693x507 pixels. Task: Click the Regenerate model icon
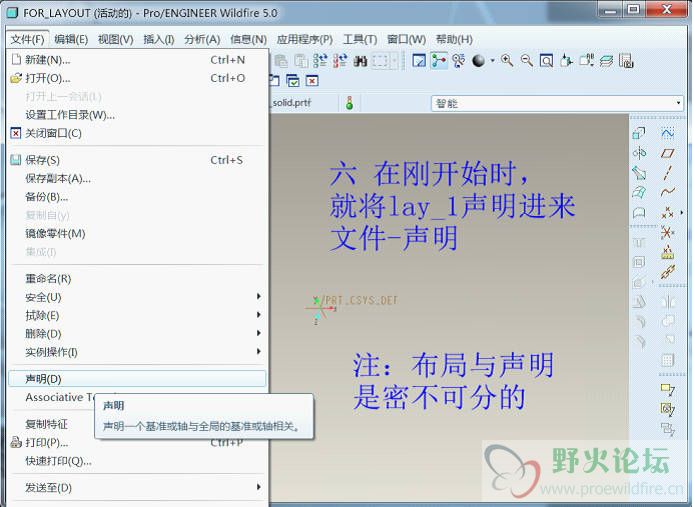pos(320,61)
